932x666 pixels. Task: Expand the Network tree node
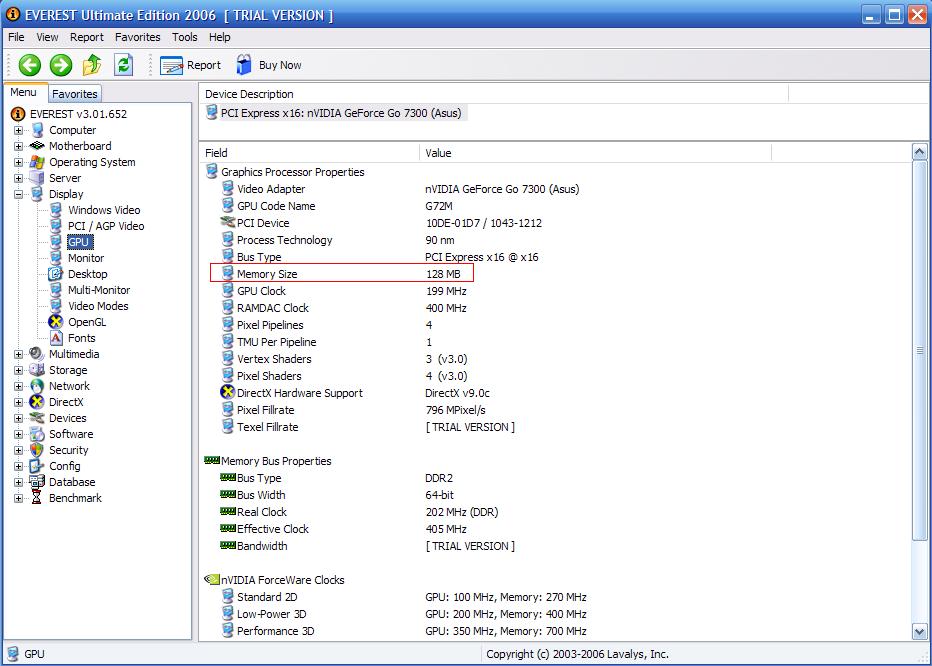[x=18, y=387]
